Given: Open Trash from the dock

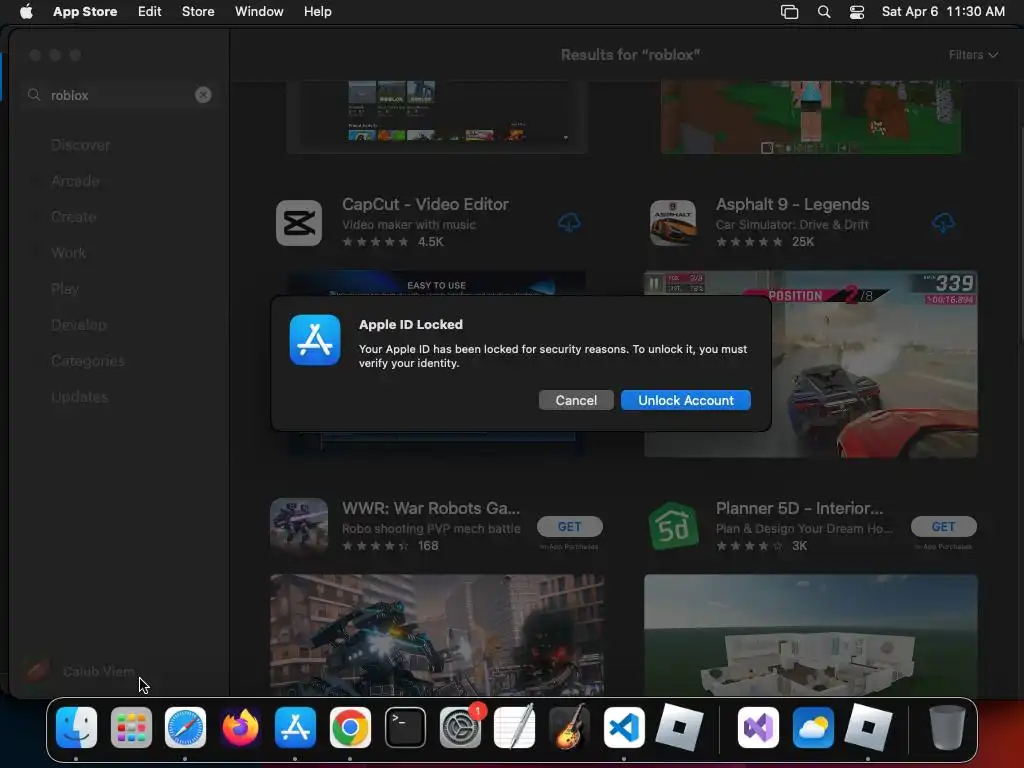Looking at the screenshot, I should [x=947, y=727].
